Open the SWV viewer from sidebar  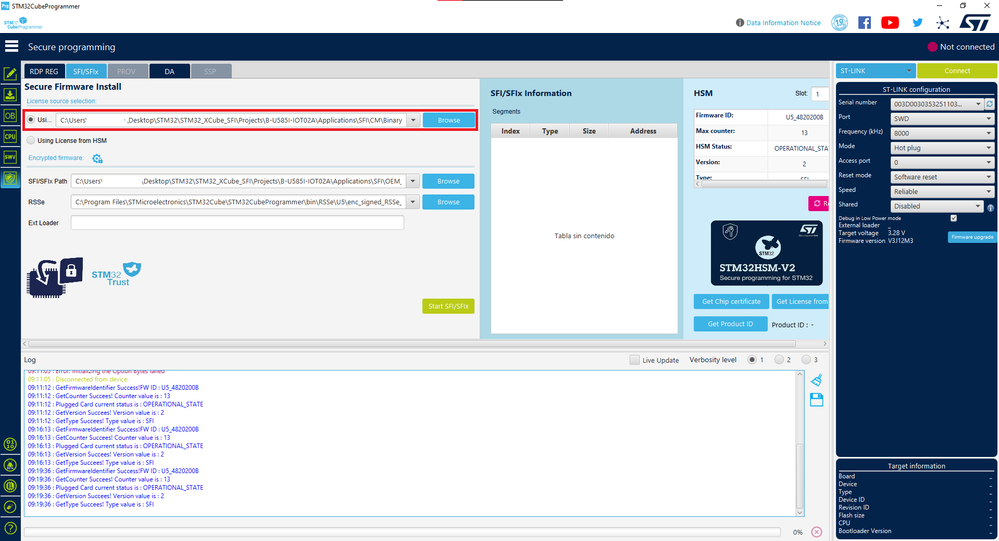[10, 157]
